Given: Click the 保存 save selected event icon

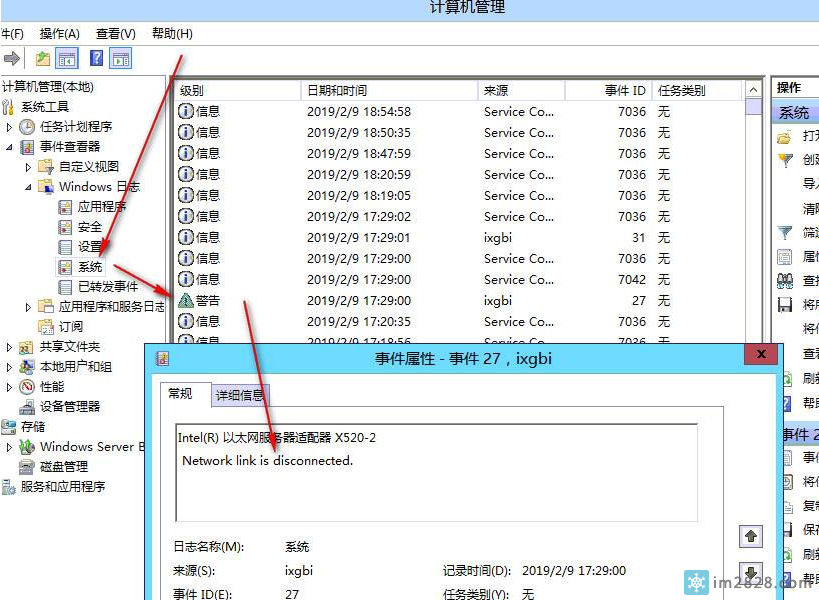Looking at the screenshot, I should tap(790, 522).
